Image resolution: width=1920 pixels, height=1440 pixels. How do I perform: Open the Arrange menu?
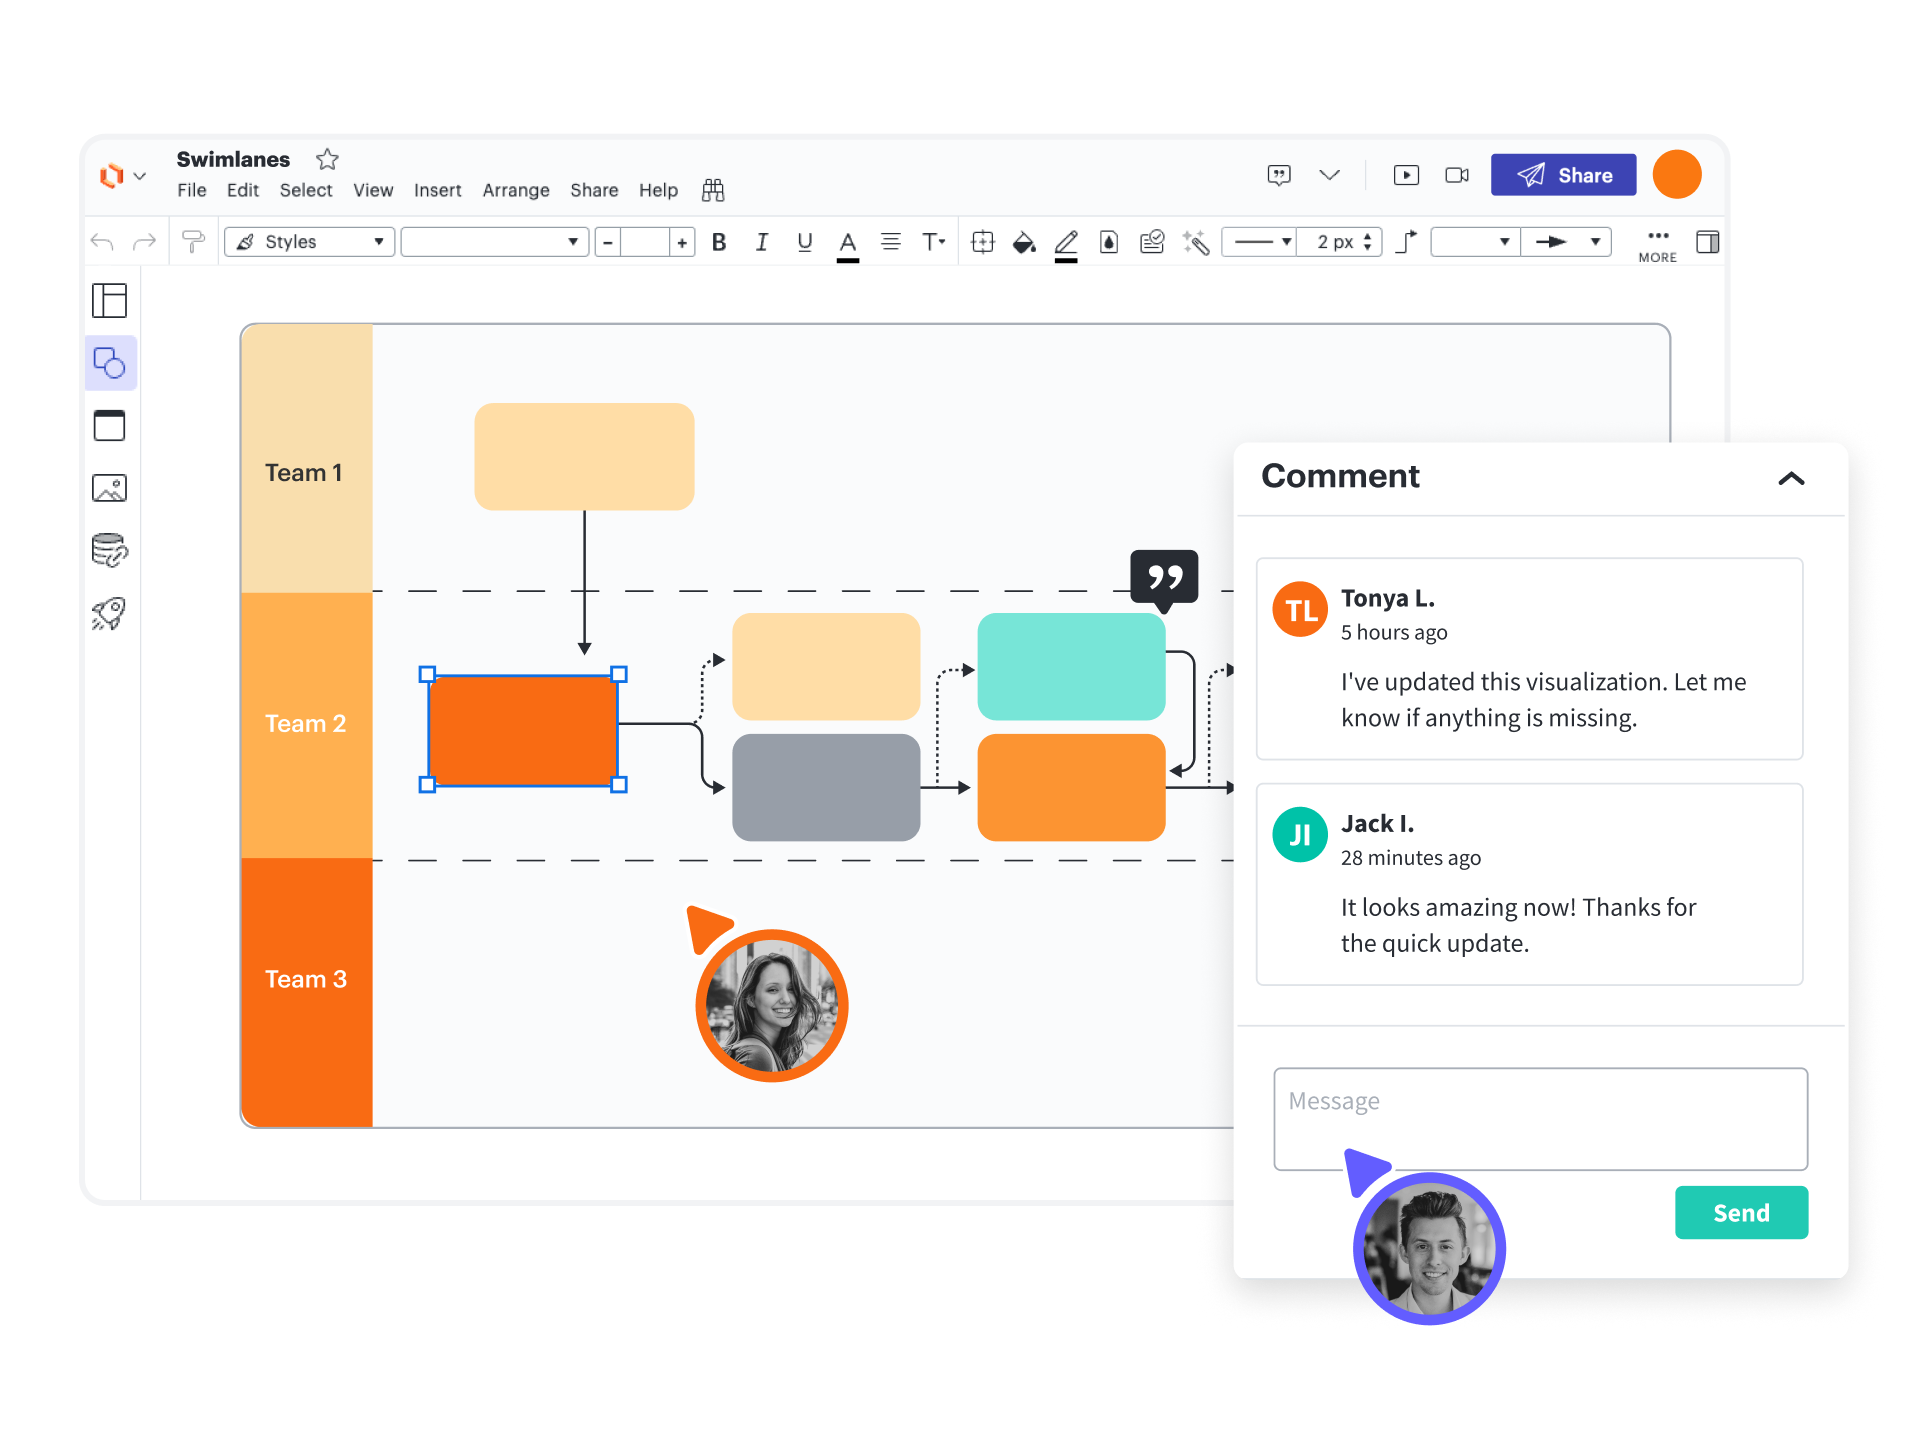click(516, 190)
